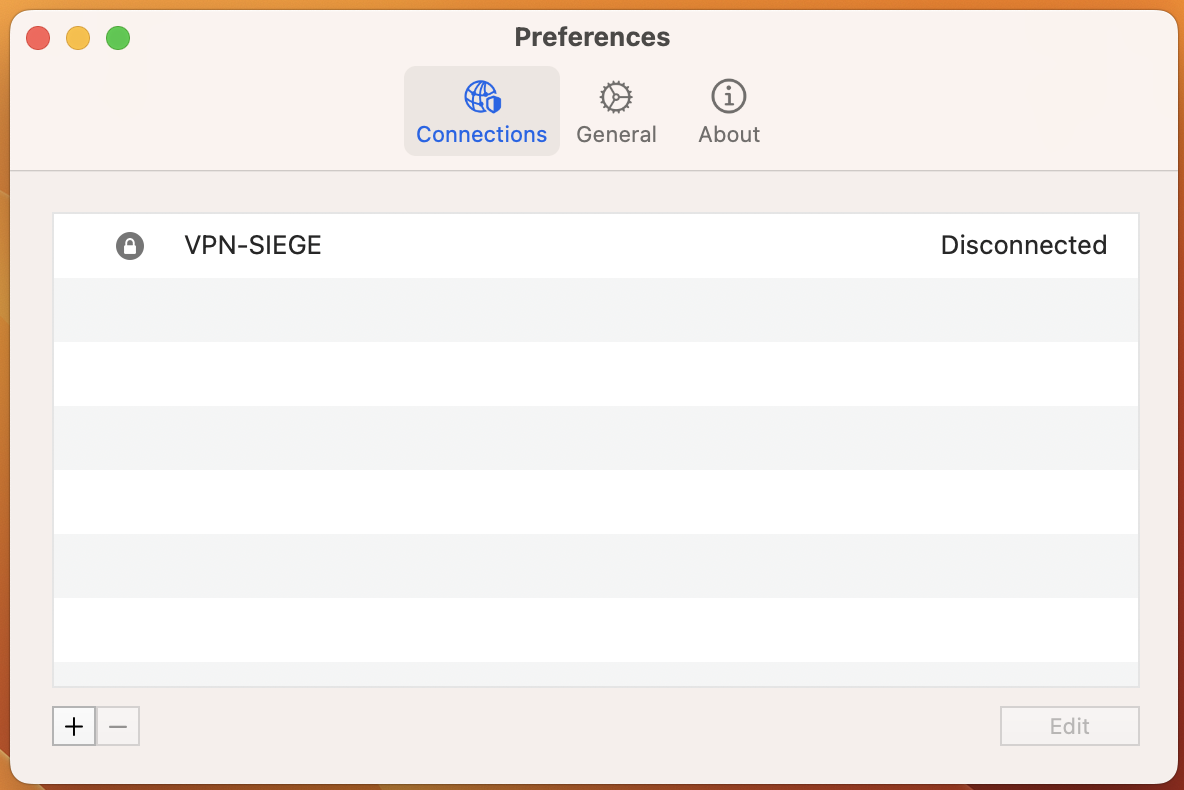Click the lock icon beside VPN-SIEGE
The height and width of the screenshot is (790, 1184).
130,246
